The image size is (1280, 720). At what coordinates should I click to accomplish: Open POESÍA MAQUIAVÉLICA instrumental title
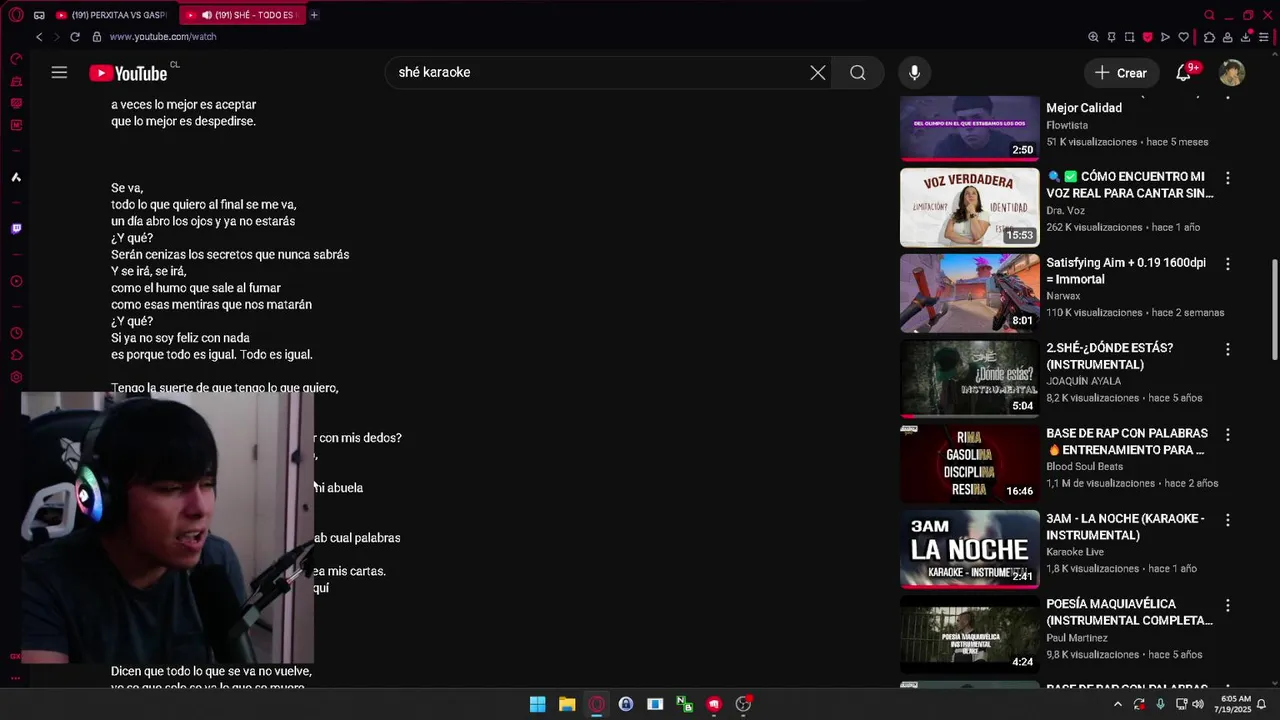pos(1129,612)
